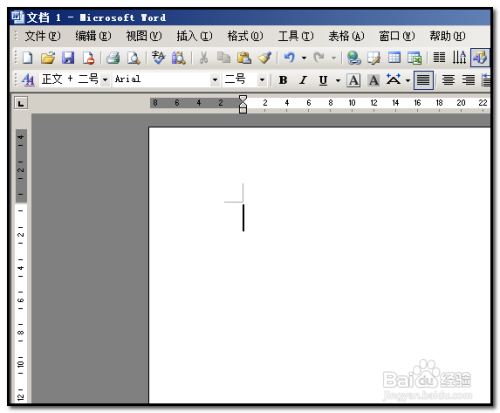
Task: Open the 格式(O) menu
Action: pos(245,36)
